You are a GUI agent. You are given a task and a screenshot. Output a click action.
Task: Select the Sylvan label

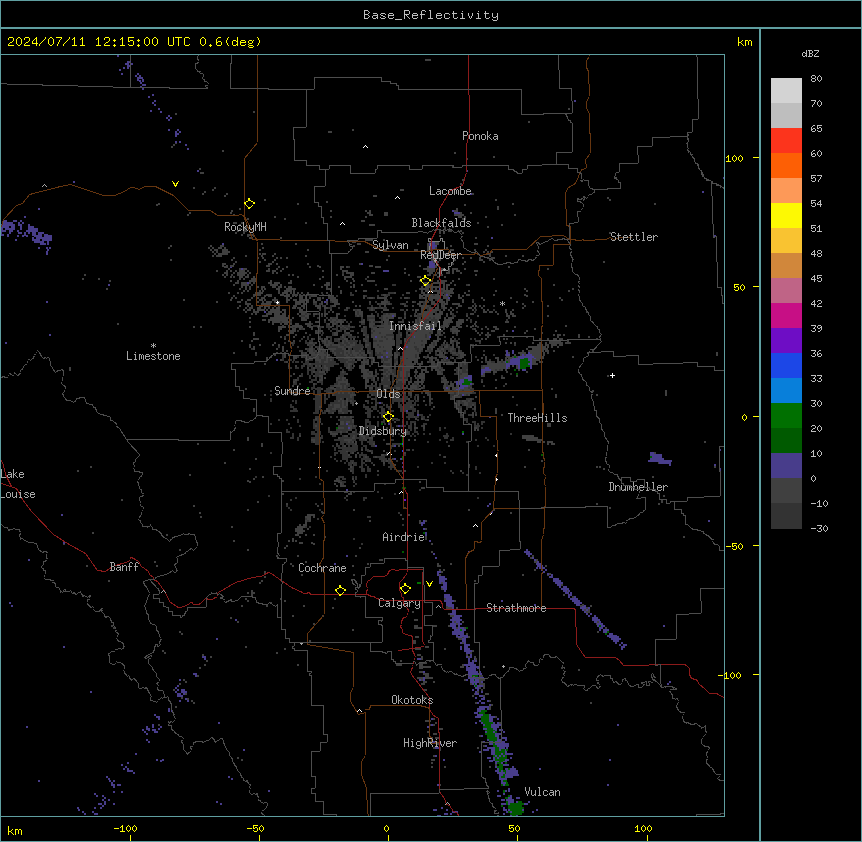390,245
